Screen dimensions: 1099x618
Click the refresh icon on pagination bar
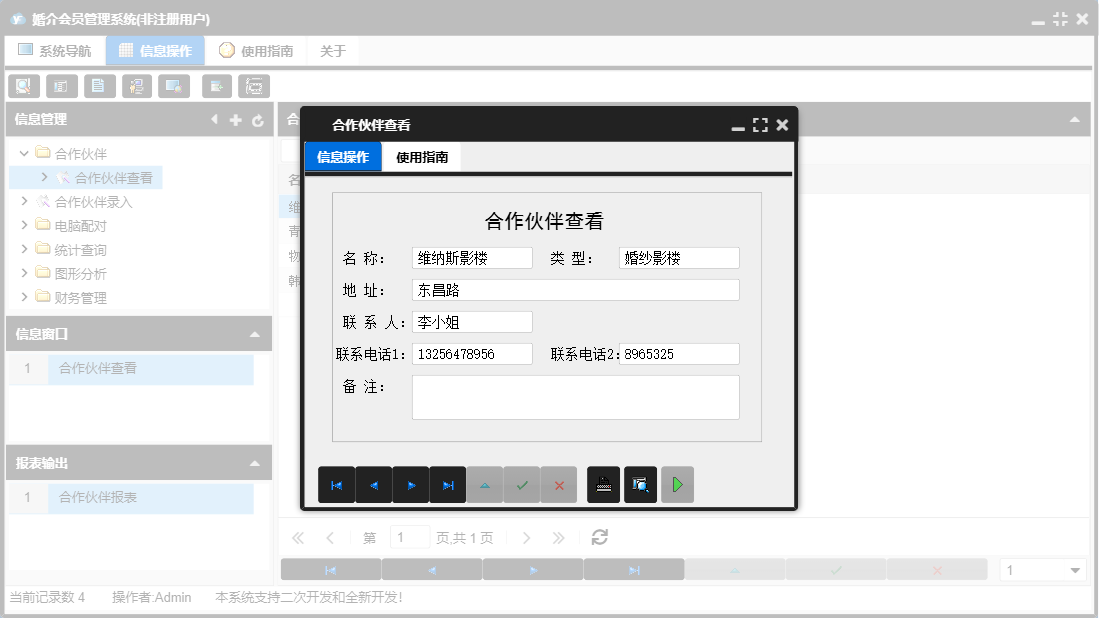(599, 537)
